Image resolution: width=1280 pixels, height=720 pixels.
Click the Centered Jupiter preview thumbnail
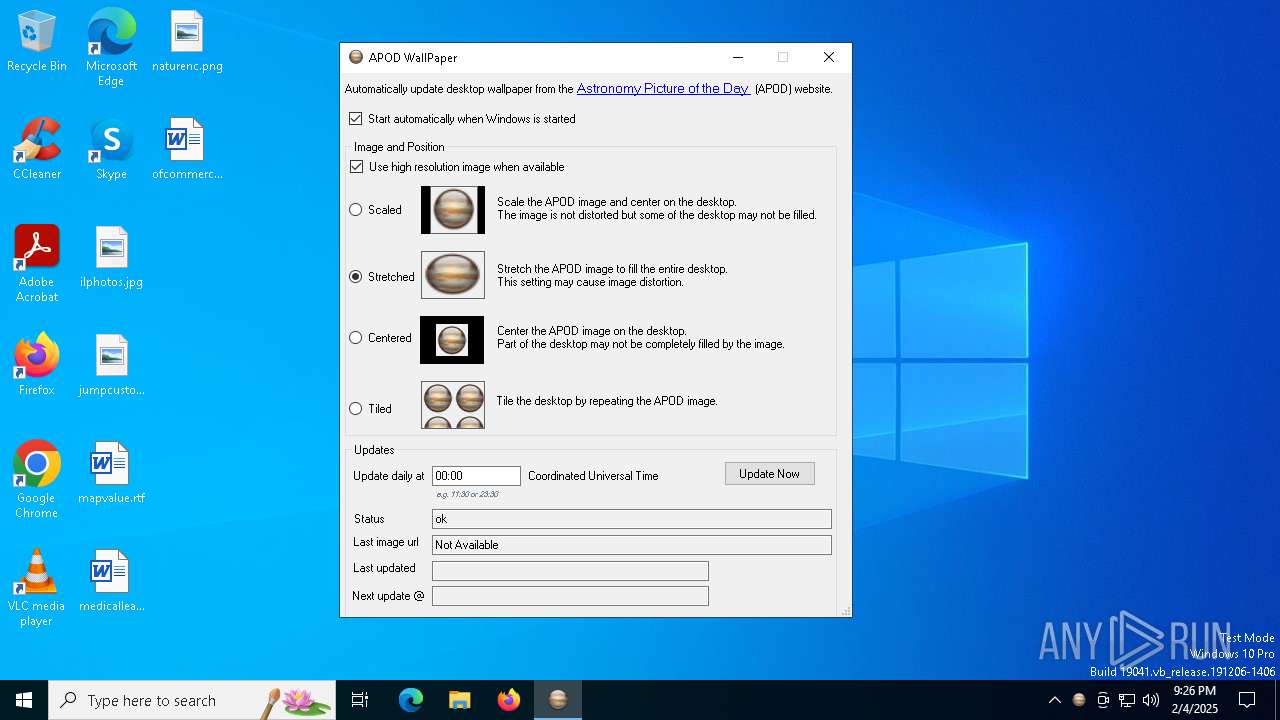(x=452, y=340)
